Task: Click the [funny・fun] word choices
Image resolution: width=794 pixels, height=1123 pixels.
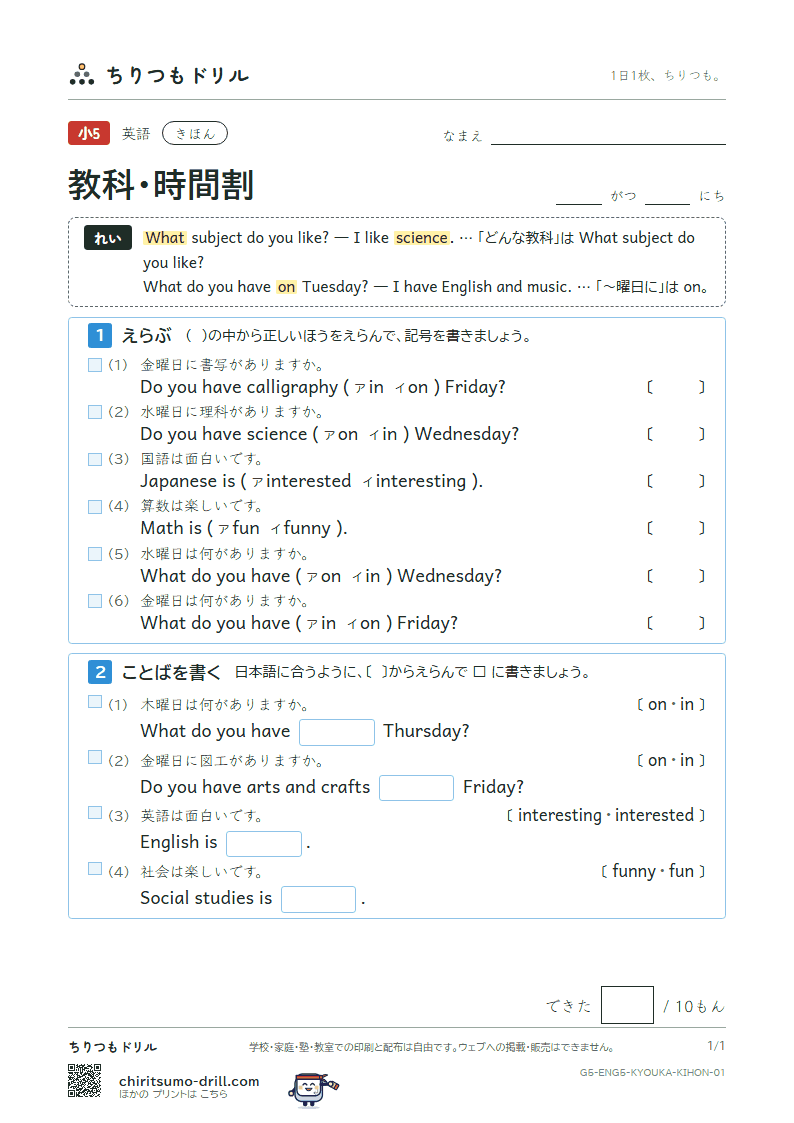Action: 653,871
